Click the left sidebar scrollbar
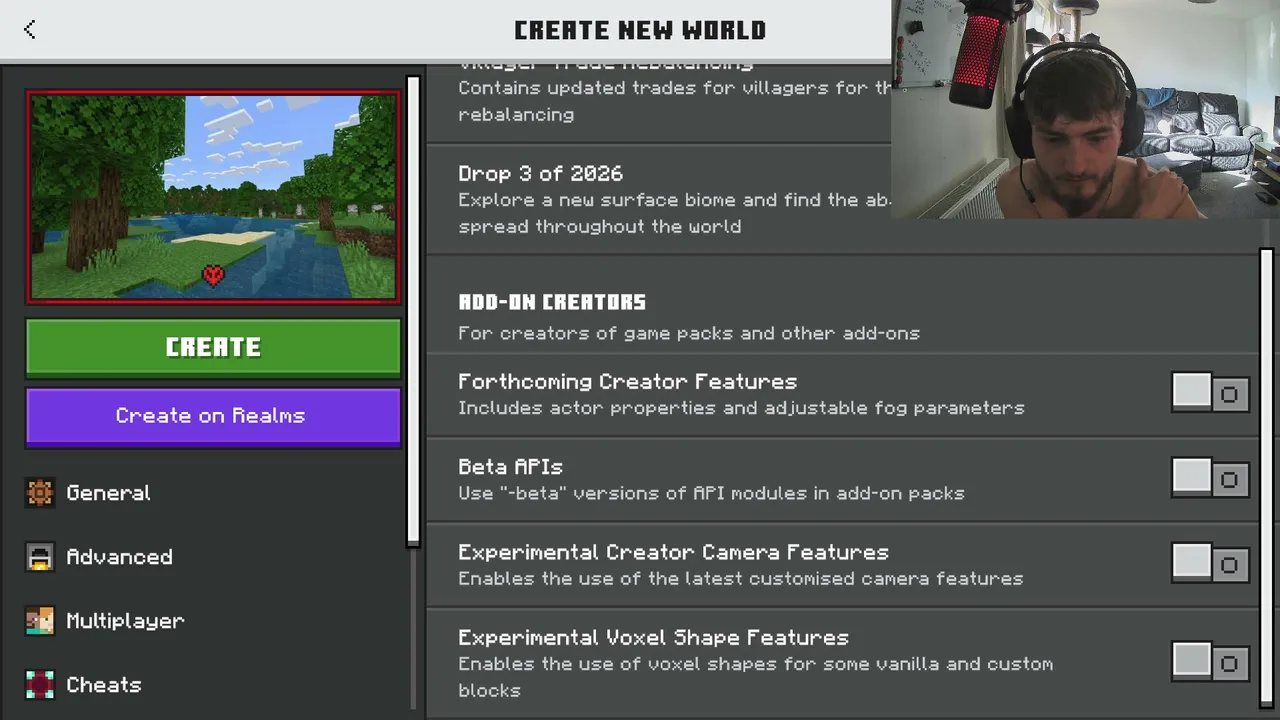This screenshot has height=720, width=1280. [x=413, y=310]
